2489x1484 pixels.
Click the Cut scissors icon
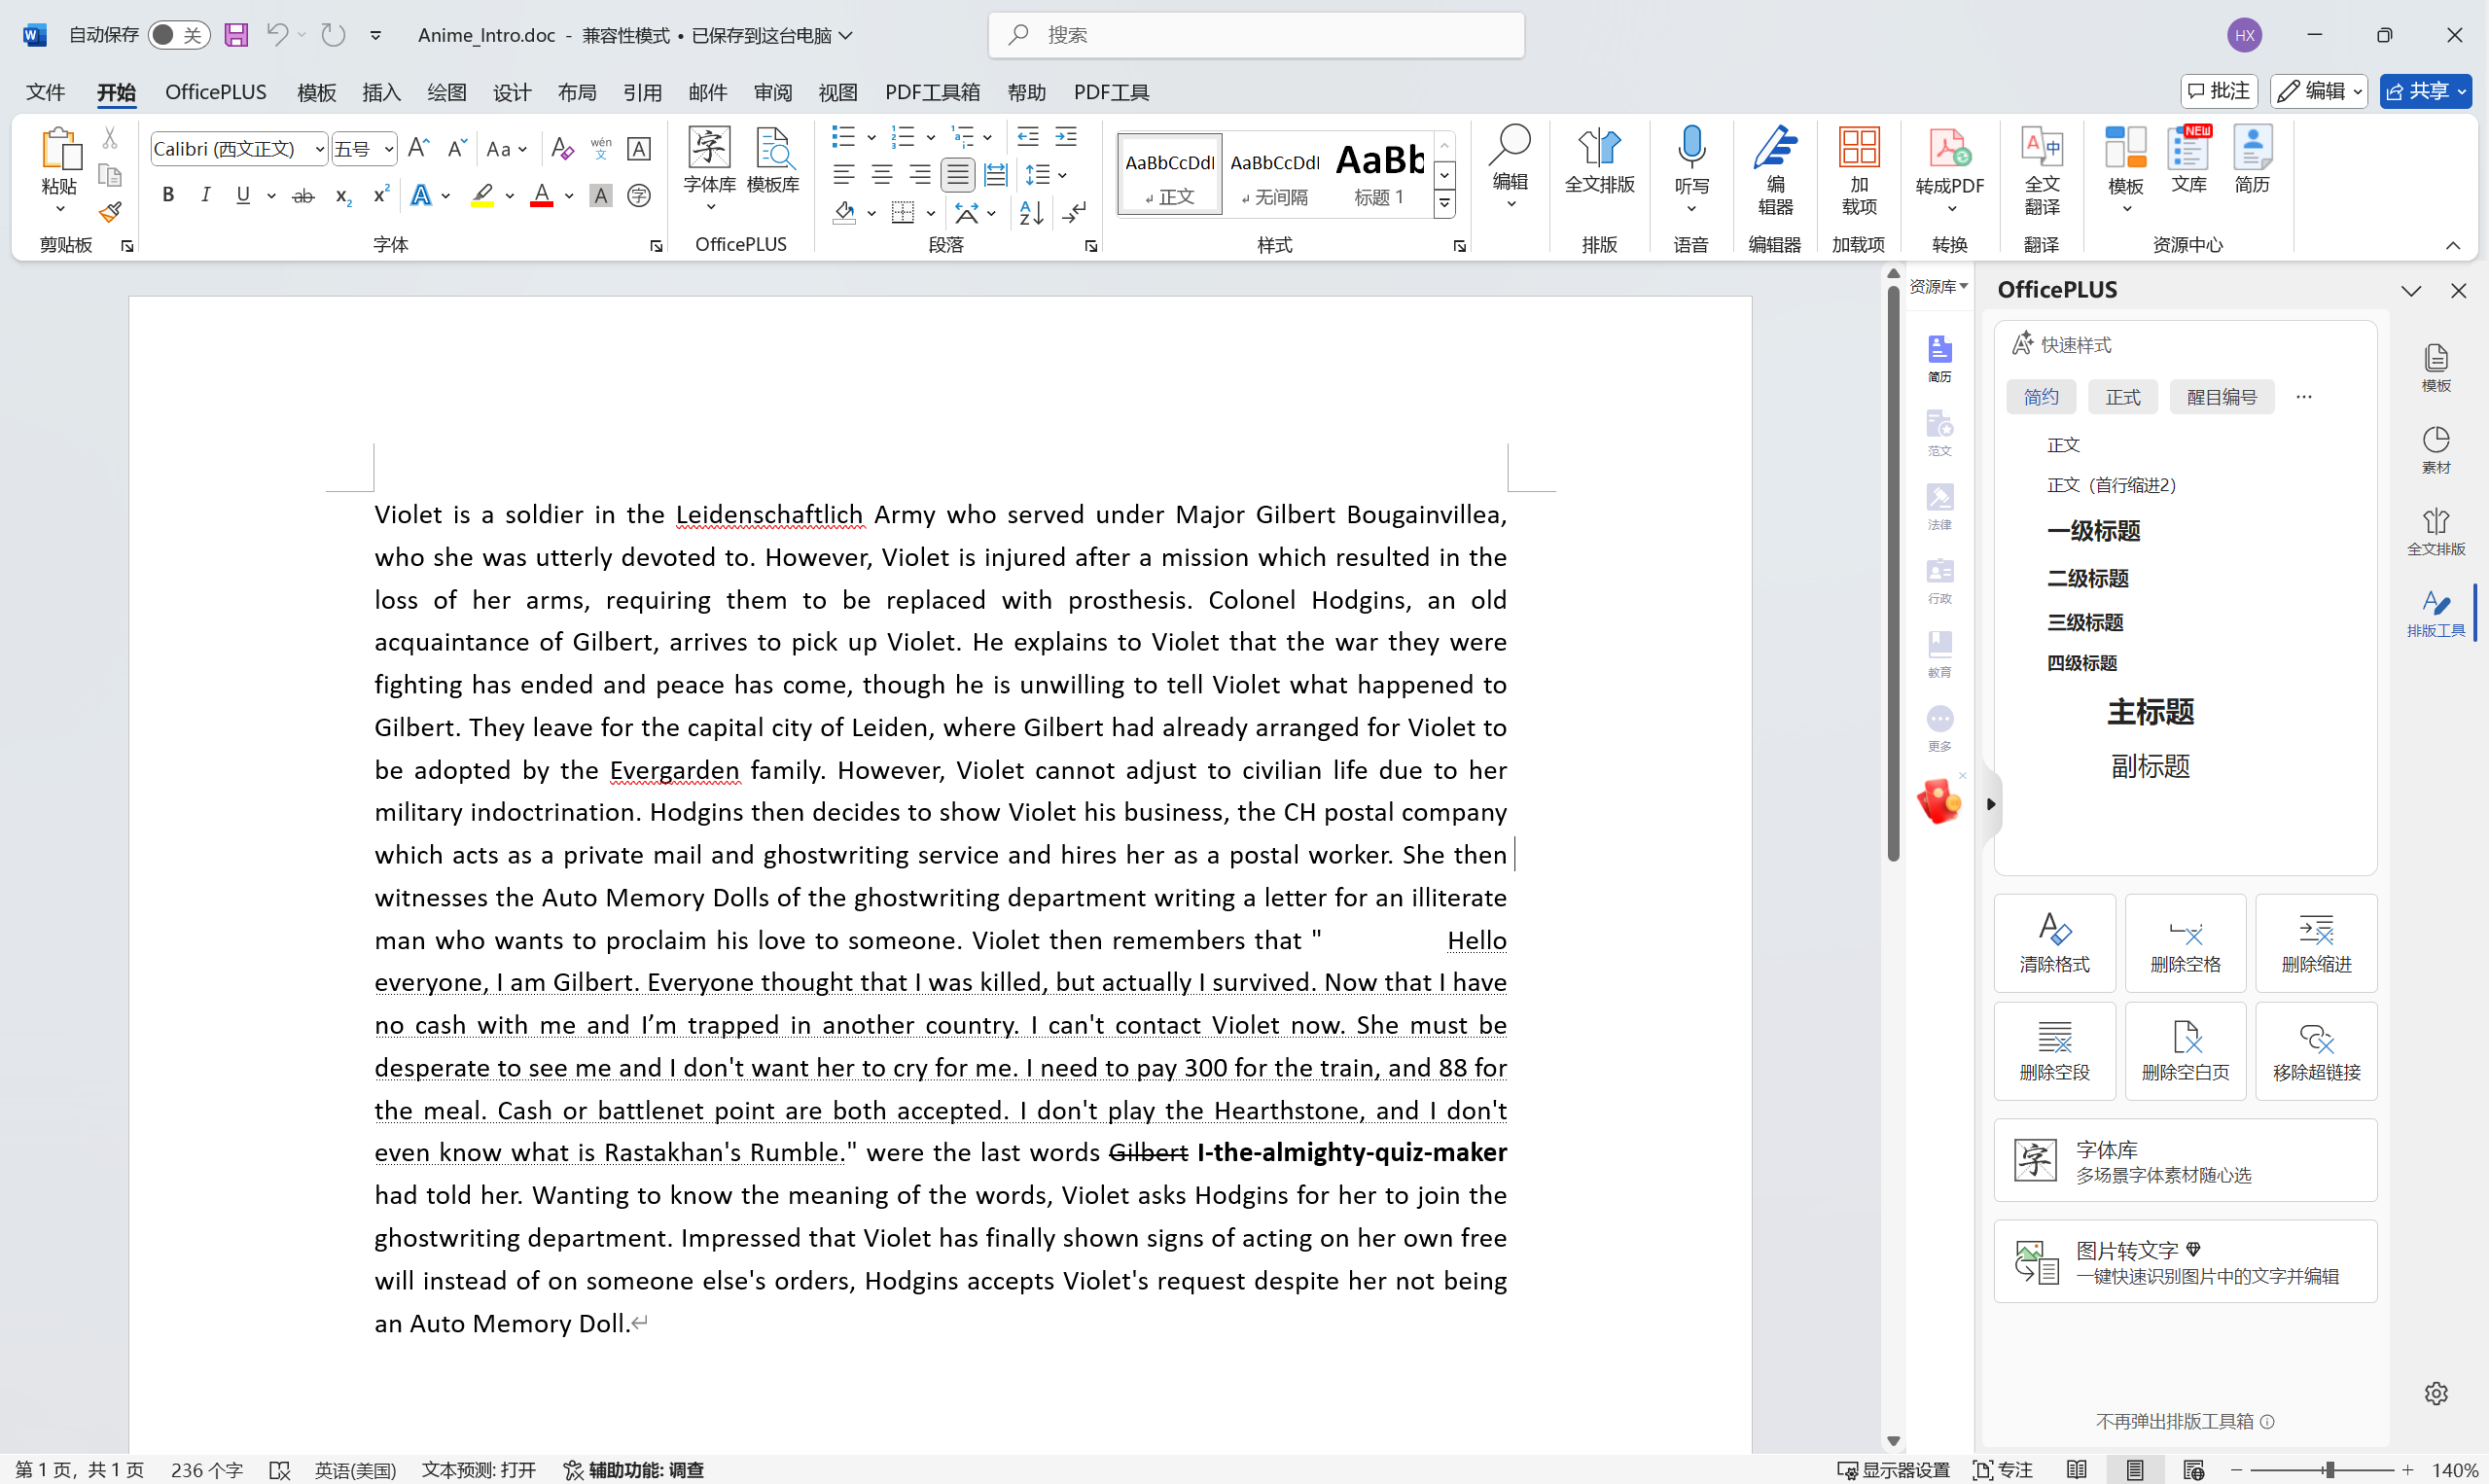pos(110,137)
